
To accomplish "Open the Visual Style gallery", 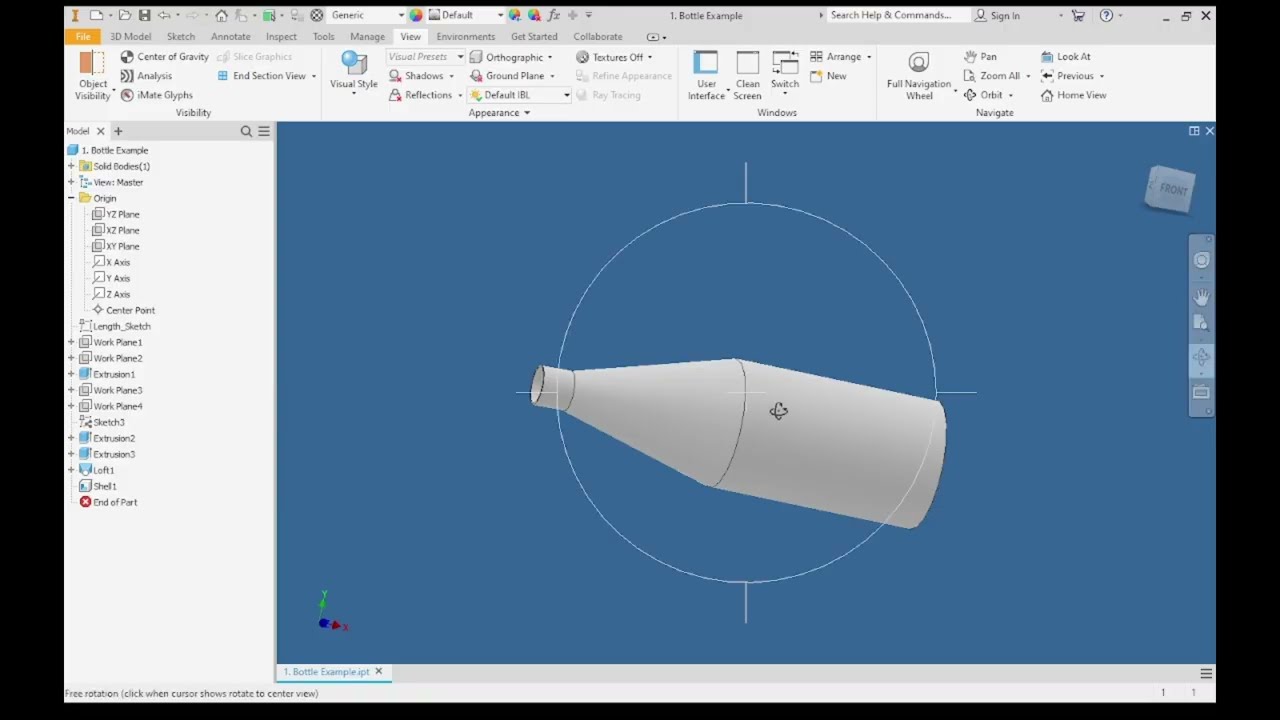I will (354, 72).
